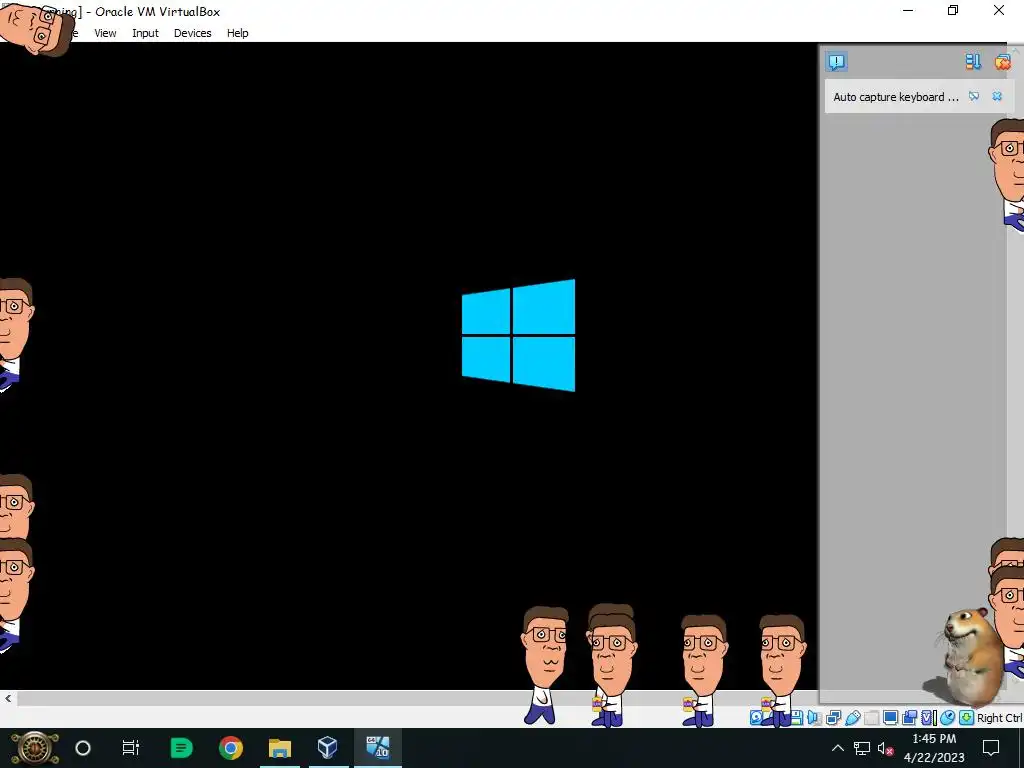Close the Auto capture keyboard notification
Screen dimensions: 1024x768
coord(997,96)
